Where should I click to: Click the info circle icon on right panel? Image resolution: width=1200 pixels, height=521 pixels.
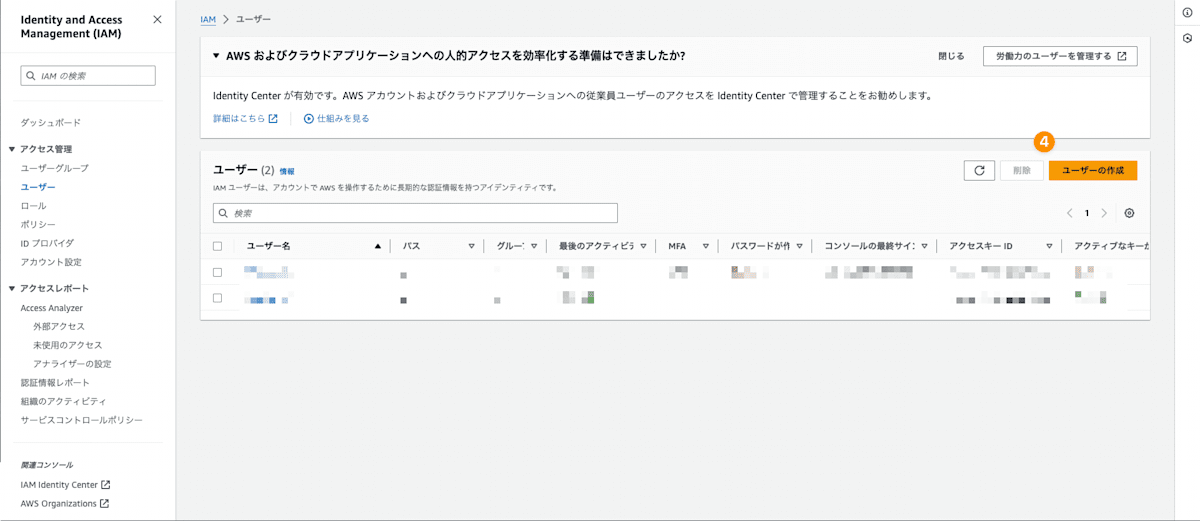pos(1186,12)
